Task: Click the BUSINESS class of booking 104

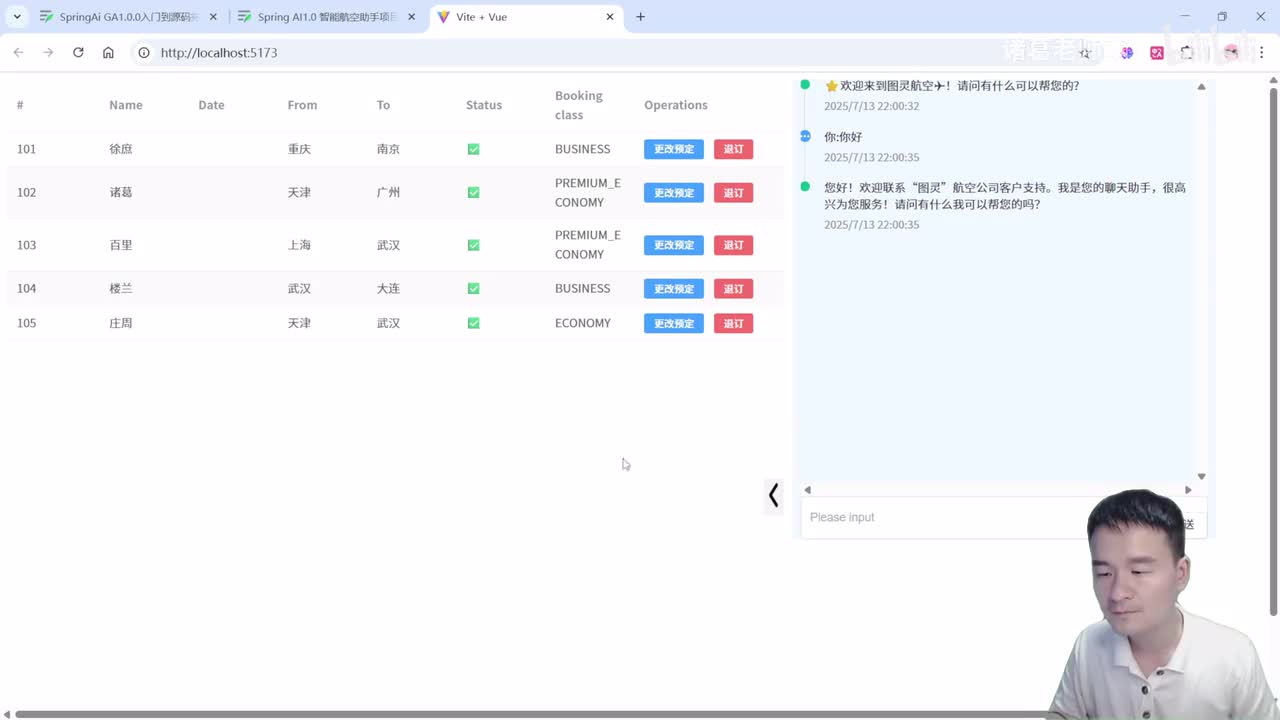Action: (583, 288)
